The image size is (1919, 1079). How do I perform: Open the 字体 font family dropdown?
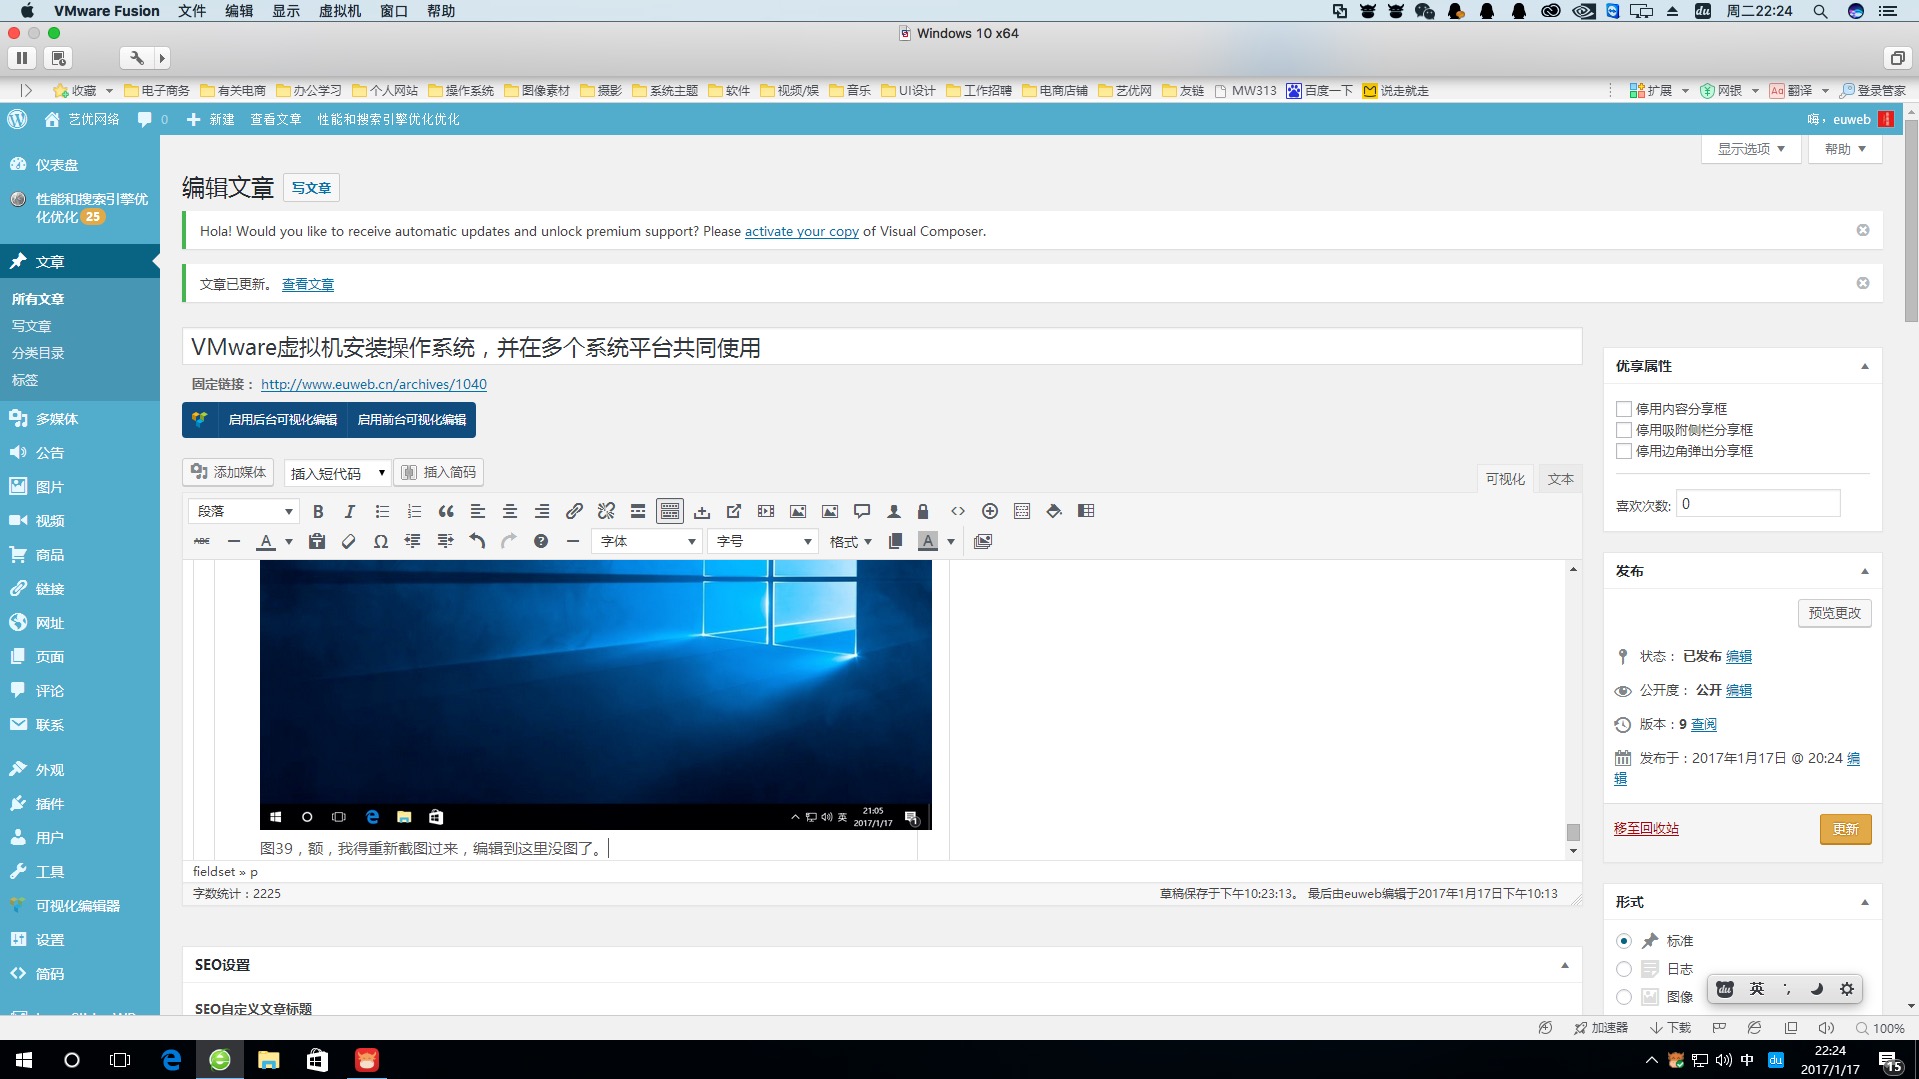tap(646, 541)
